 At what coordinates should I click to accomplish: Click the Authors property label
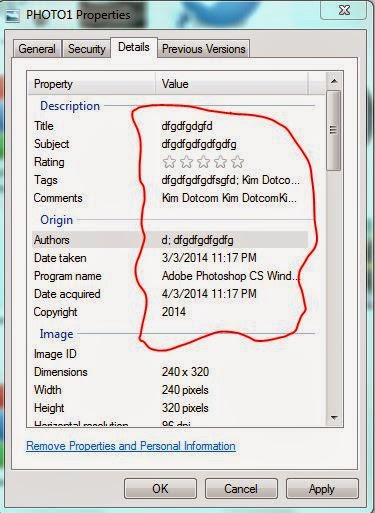point(52,240)
